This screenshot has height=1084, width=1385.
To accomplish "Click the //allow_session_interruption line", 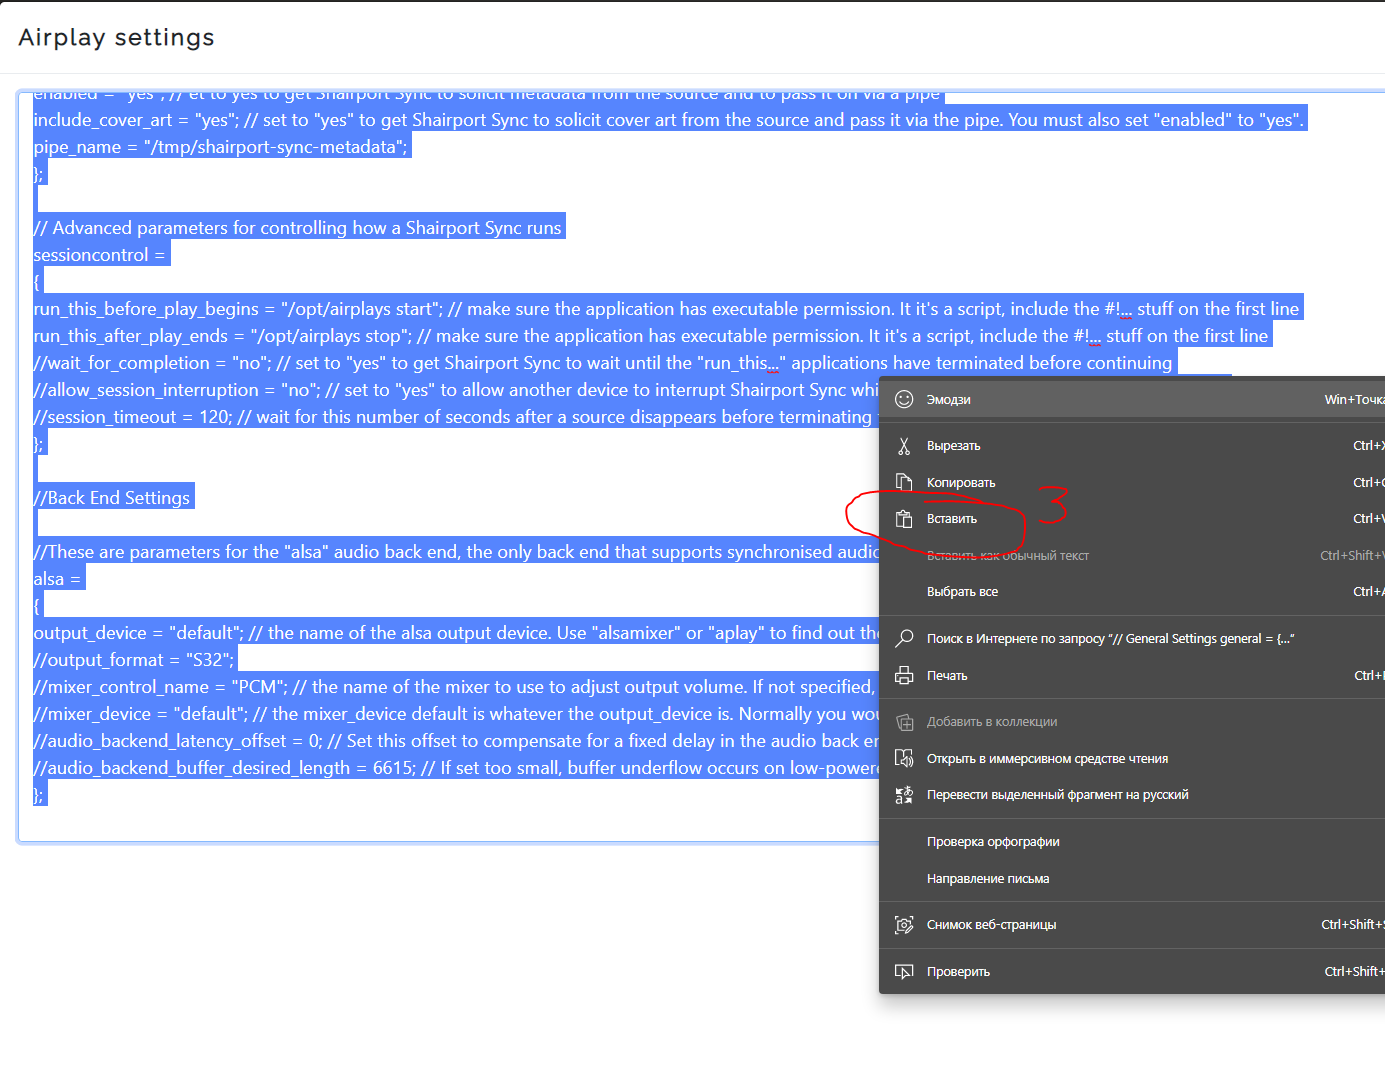I will [456, 390].
